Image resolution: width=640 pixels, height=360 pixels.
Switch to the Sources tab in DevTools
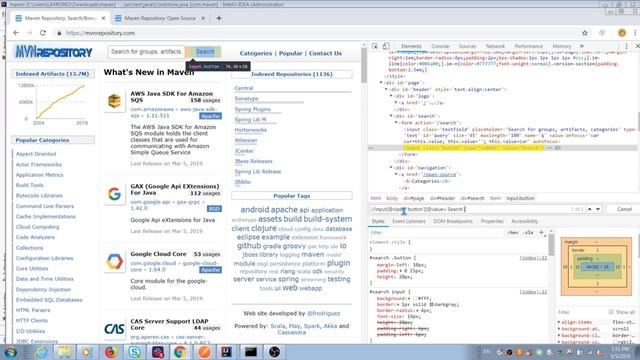467,46
